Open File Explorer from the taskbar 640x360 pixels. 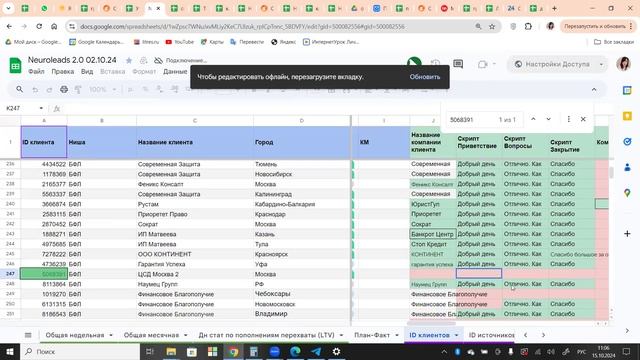pos(171,351)
